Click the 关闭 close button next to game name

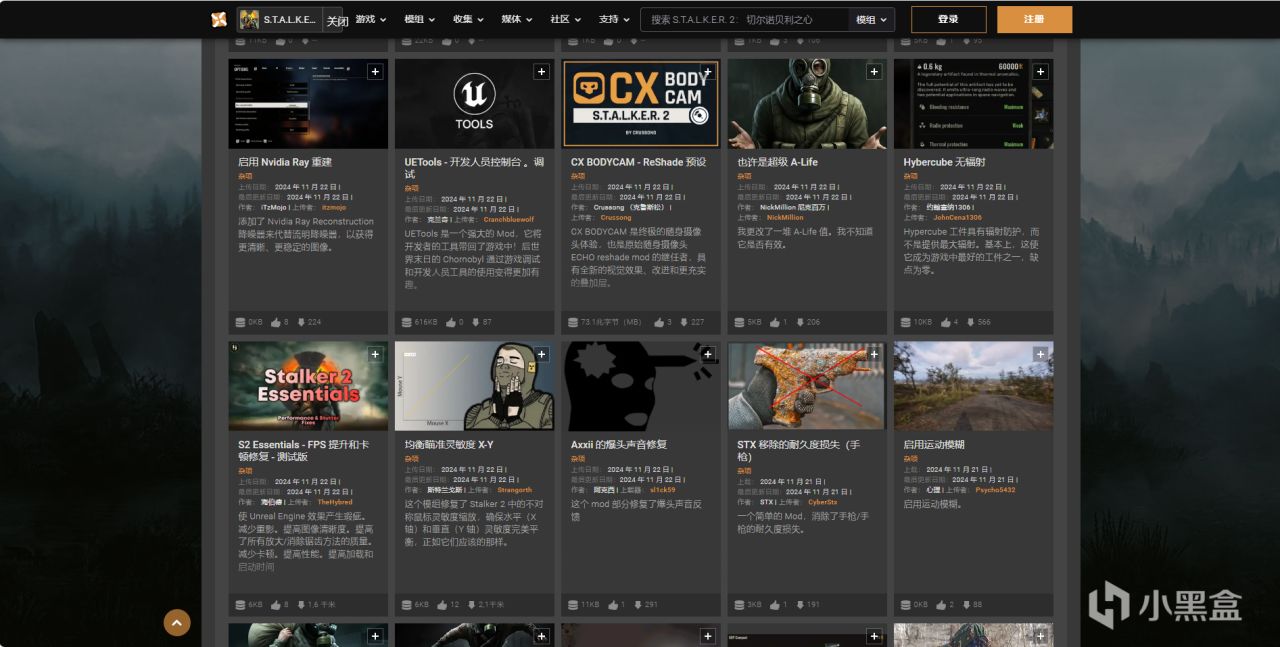pyautogui.click(x=337, y=20)
